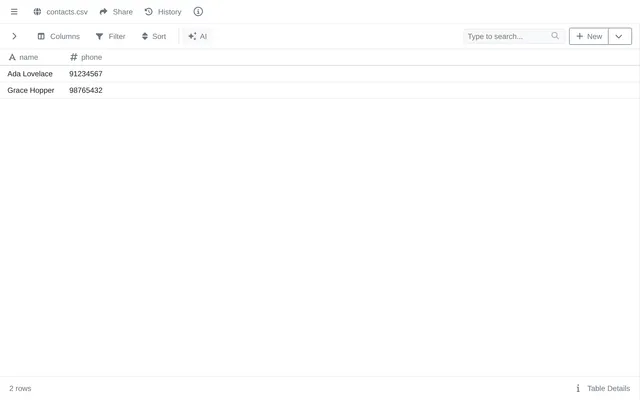Image resolution: width=640 pixels, height=400 pixels.
Task: Open the contacts.csv file title
Action: (x=67, y=12)
